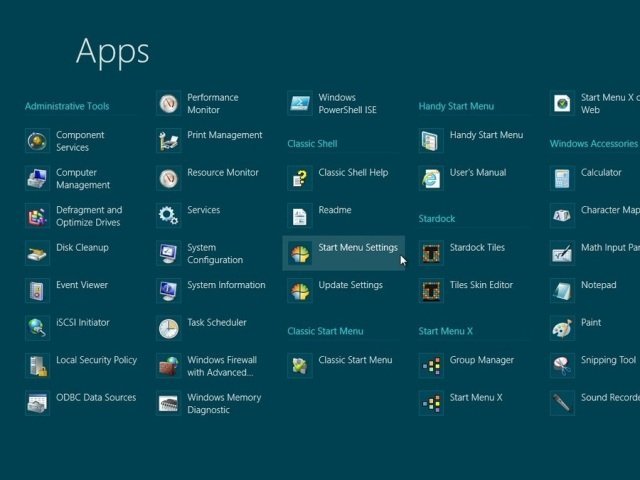
Task: Launch Computer Management icon
Action: click(x=37, y=178)
